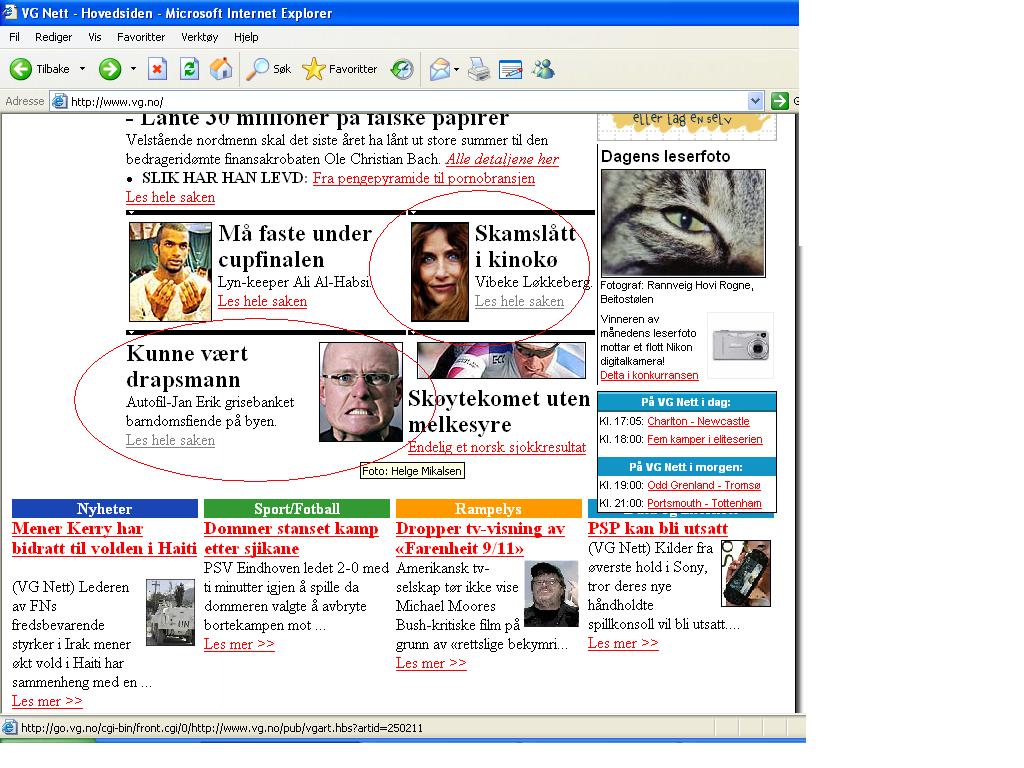The width and height of the screenshot is (1024, 768).
Task: Open Les hele saken under Kunne vært drapsmann
Action: pyautogui.click(x=170, y=440)
